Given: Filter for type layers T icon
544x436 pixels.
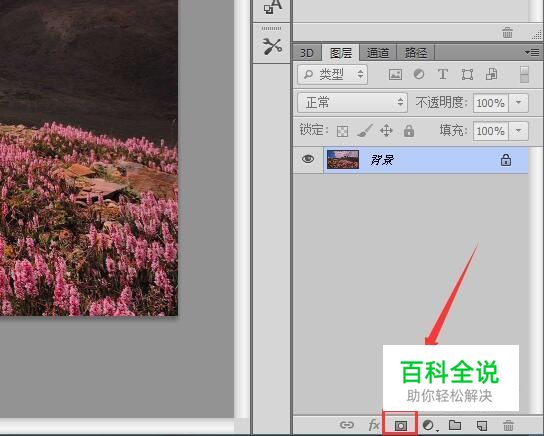Looking at the screenshot, I should click(443, 74).
